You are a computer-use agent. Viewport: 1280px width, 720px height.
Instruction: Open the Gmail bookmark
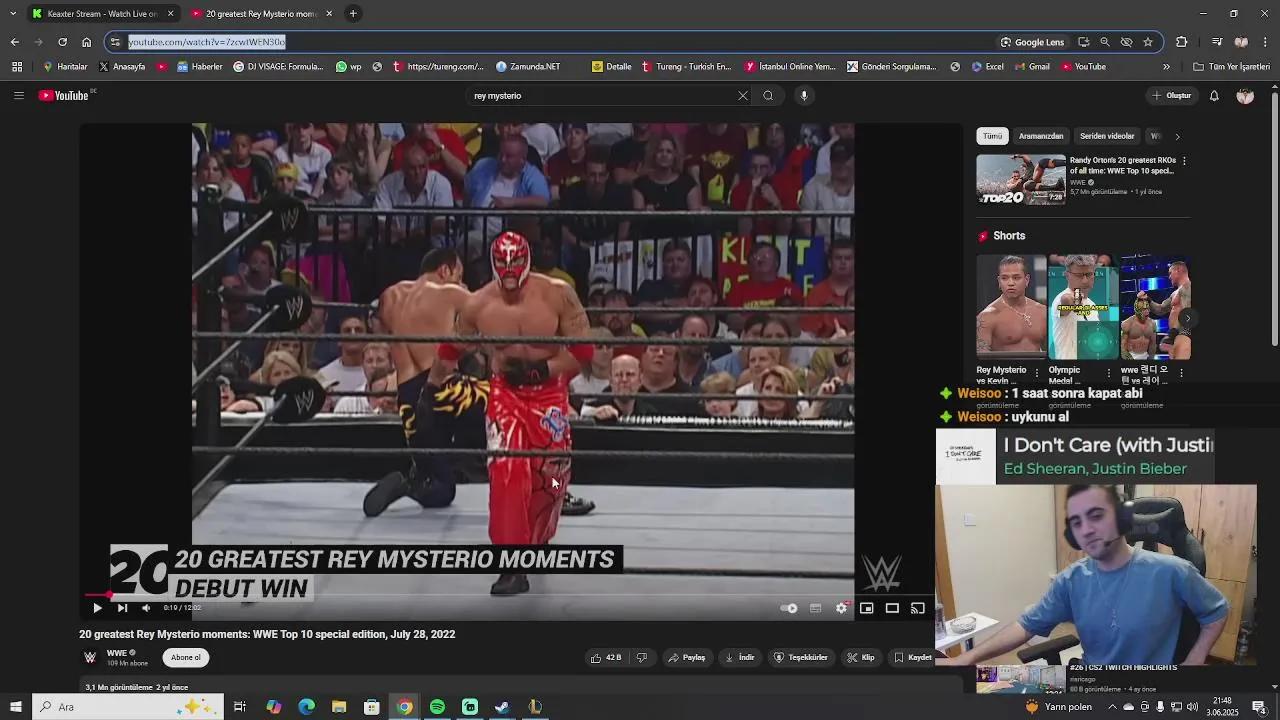(1031, 67)
